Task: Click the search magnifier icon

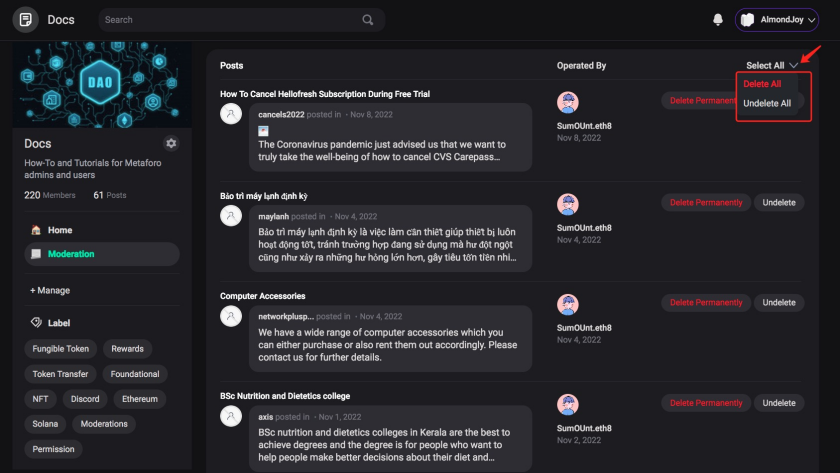Action: click(x=368, y=19)
